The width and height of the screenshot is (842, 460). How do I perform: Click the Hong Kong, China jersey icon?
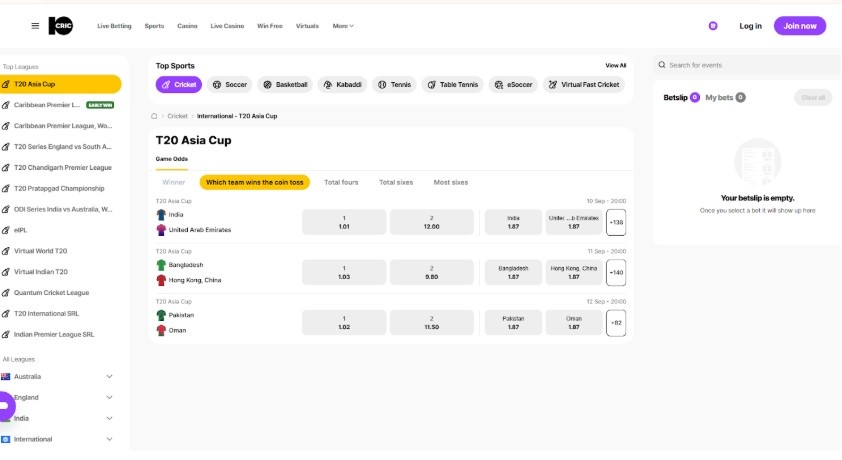[x=161, y=280]
